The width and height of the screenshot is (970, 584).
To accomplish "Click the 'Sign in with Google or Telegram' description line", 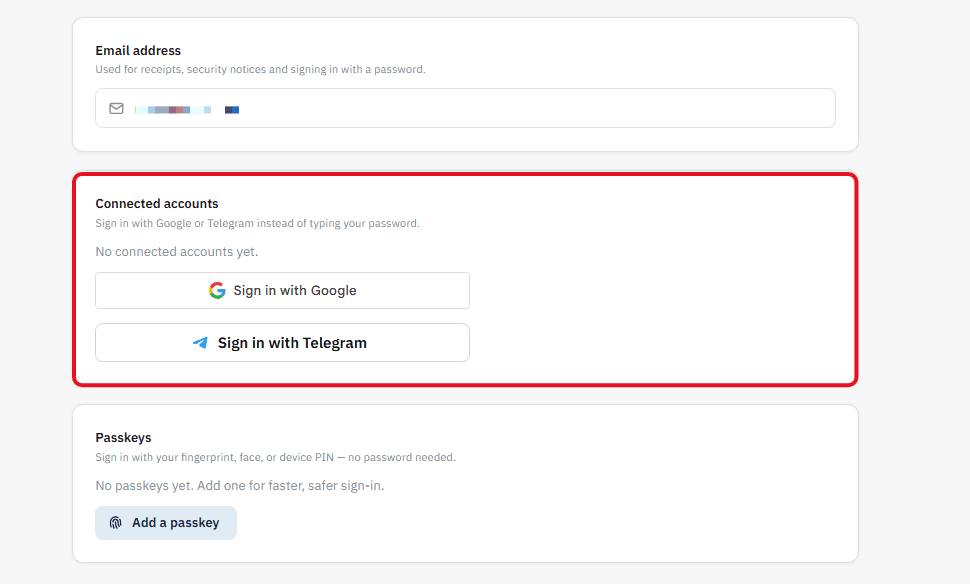I will (x=257, y=223).
